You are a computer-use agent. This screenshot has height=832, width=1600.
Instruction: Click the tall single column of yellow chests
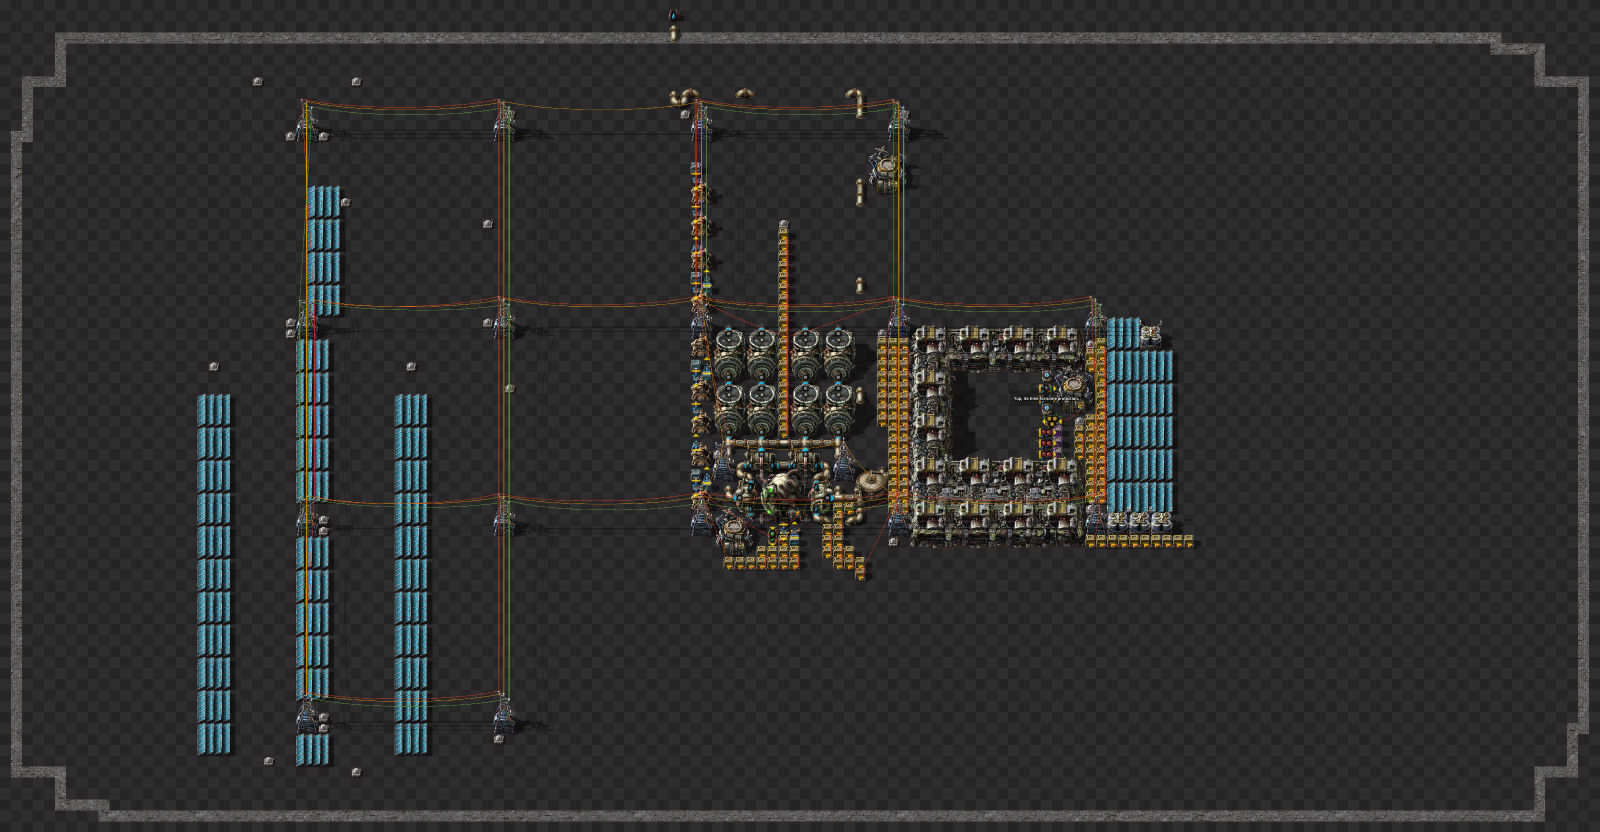[x=783, y=333]
